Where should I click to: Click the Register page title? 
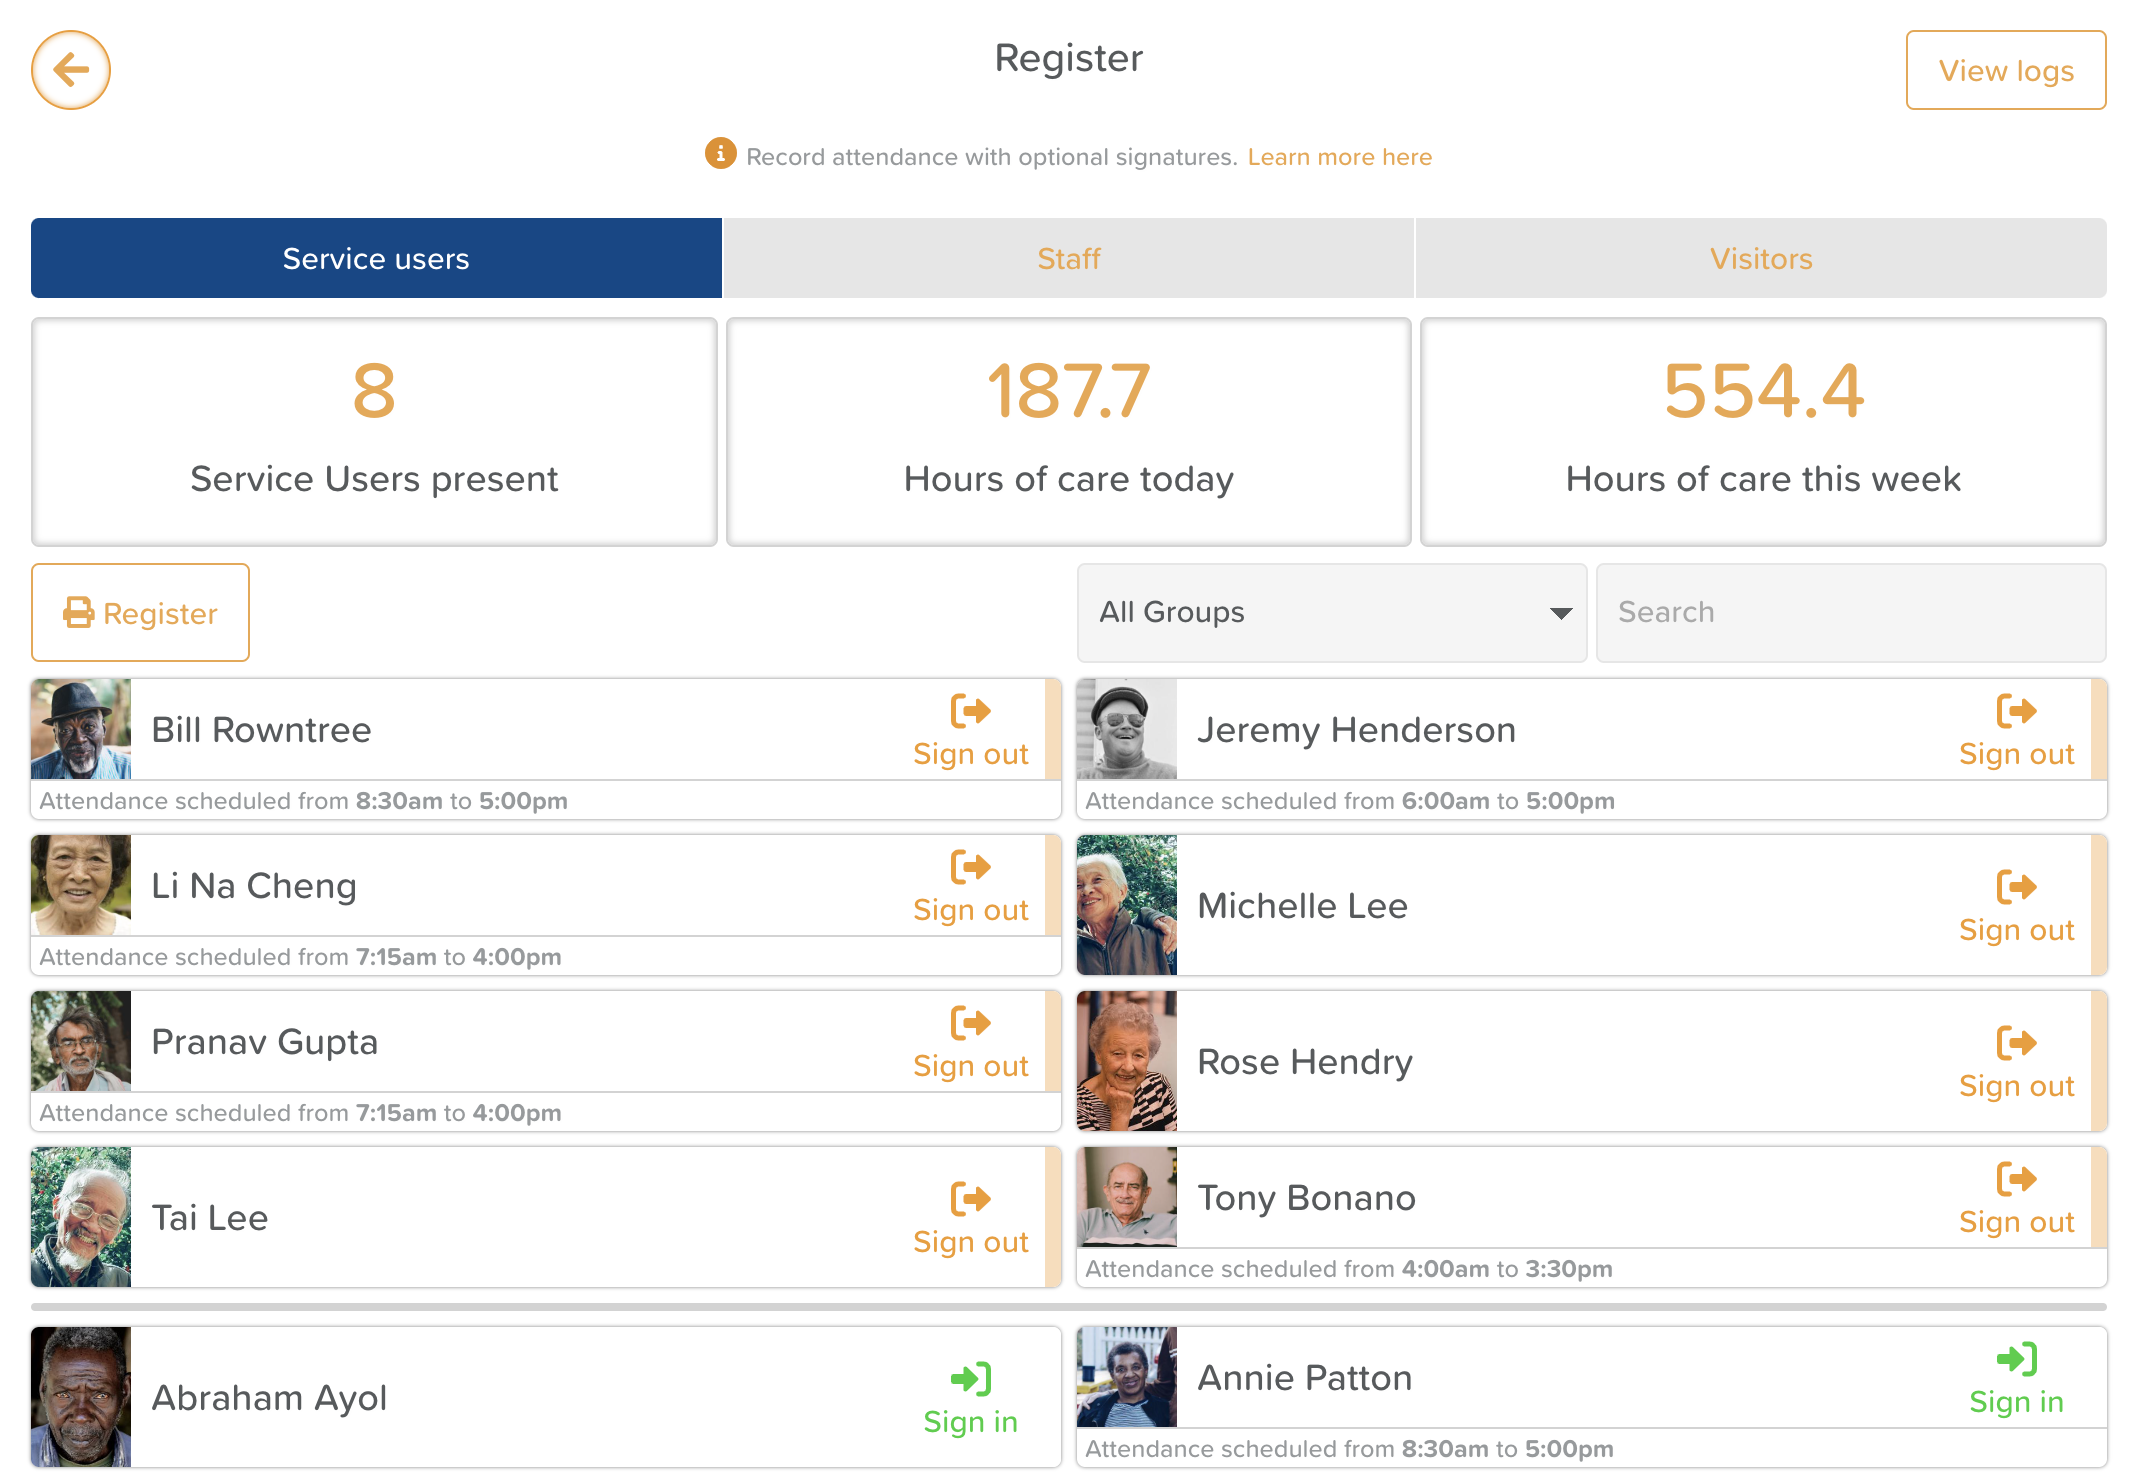(x=1068, y=58)
